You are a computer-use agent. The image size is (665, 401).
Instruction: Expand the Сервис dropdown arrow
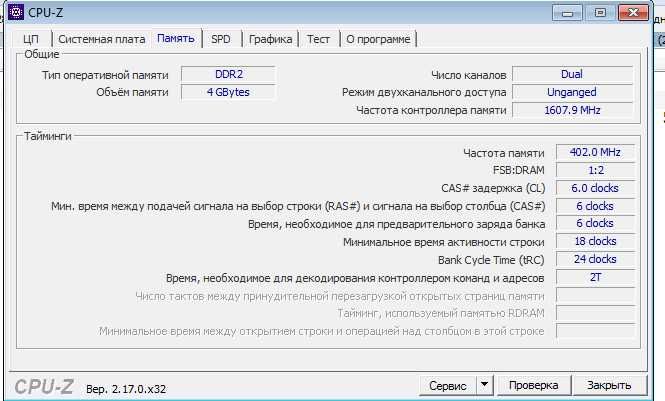(x=484, y=385)
